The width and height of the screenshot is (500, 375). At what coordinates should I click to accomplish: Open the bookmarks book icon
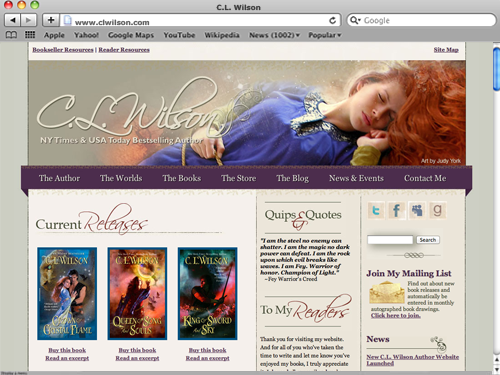pyautogui.click(x=11, y=35)
